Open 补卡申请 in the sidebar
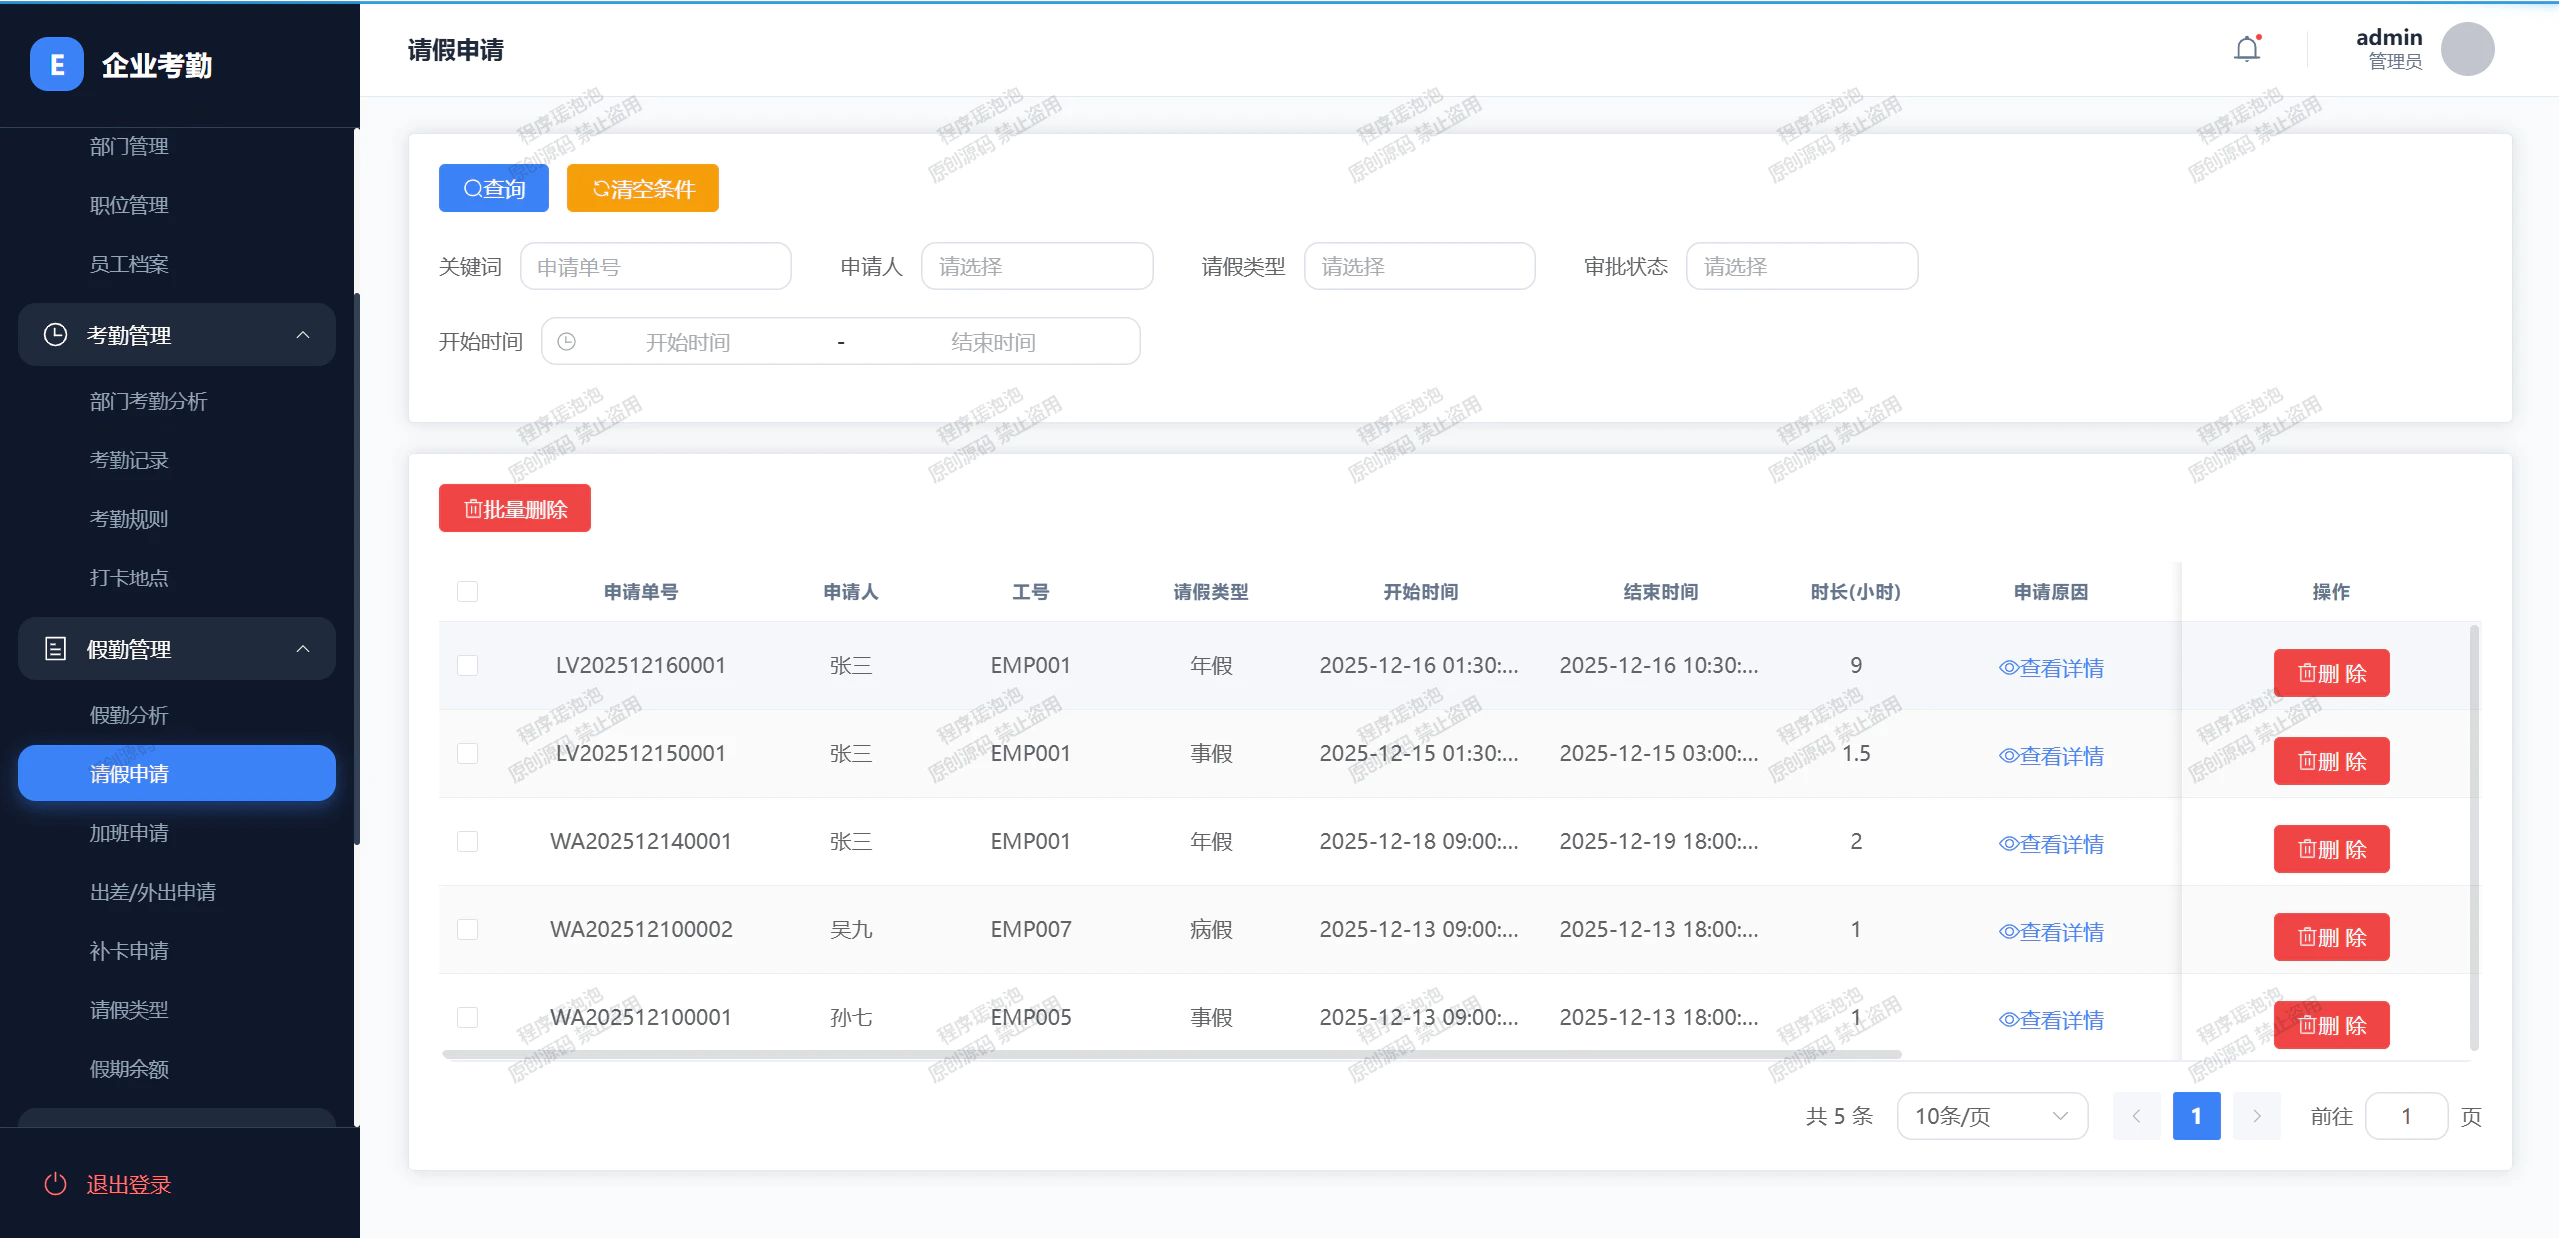The height and width of the screenshot is (1238, 2559). pyautogui.click(x=129, y=952)
